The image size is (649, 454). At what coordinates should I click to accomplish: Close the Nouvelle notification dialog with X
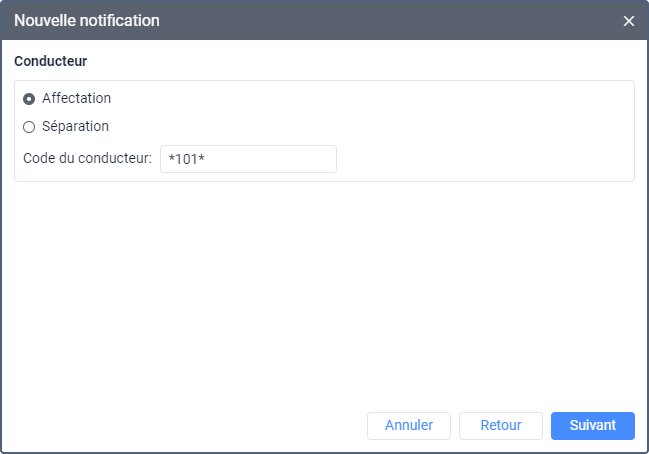coord(629,21)
